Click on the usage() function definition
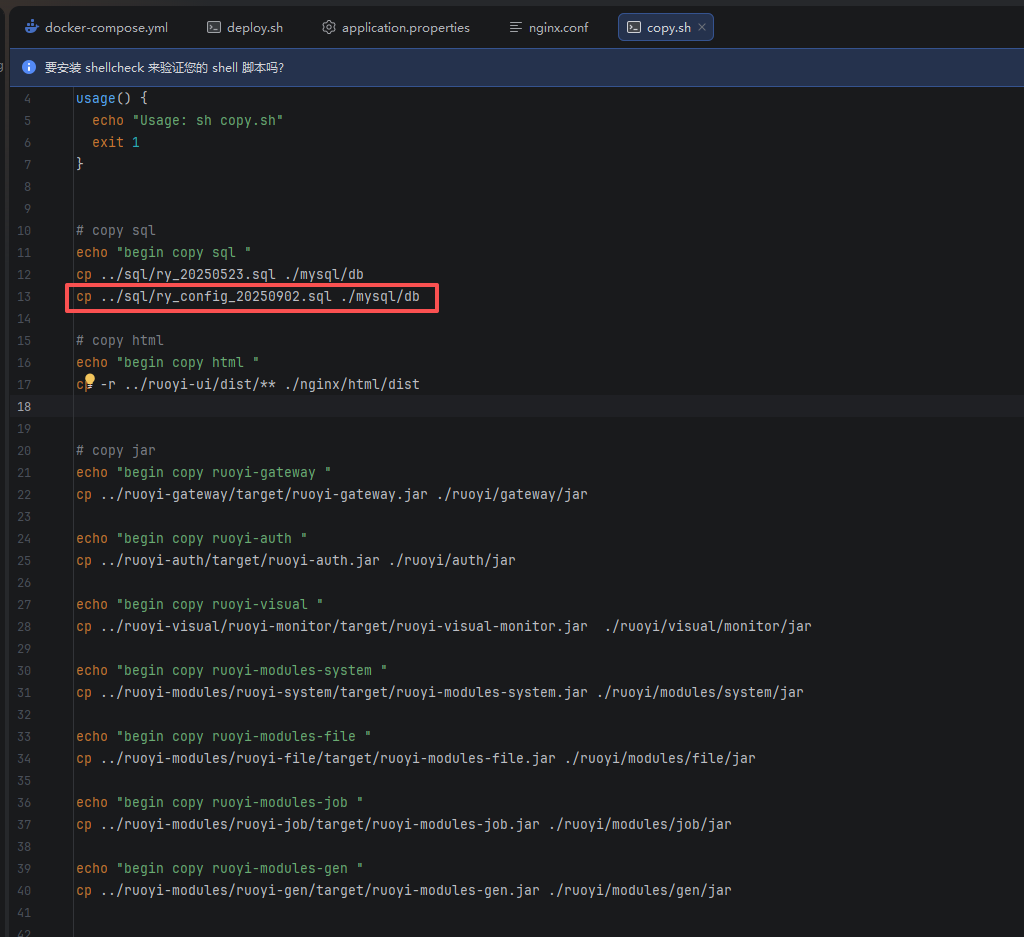This screenshot has height=937, width=1024. pos(112,99)
